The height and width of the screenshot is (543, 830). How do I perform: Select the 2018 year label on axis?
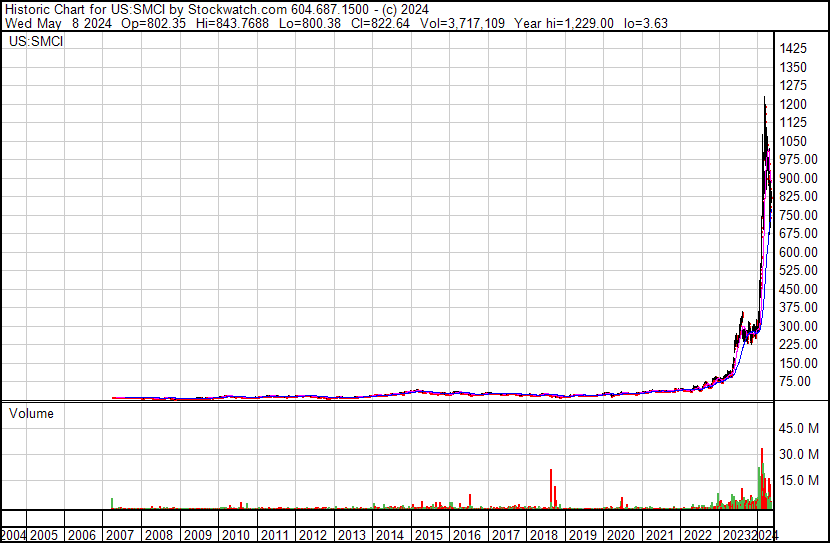[x=544, y=535]
